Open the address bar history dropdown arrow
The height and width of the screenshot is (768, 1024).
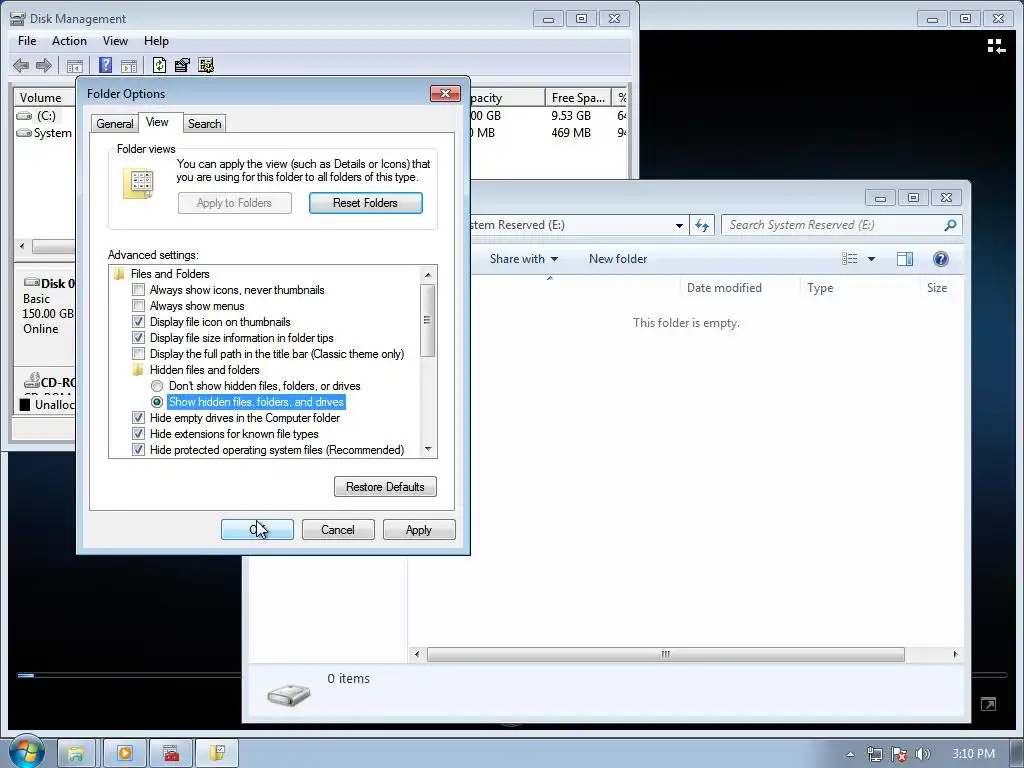pyautogui.click(x=679, y=225)
